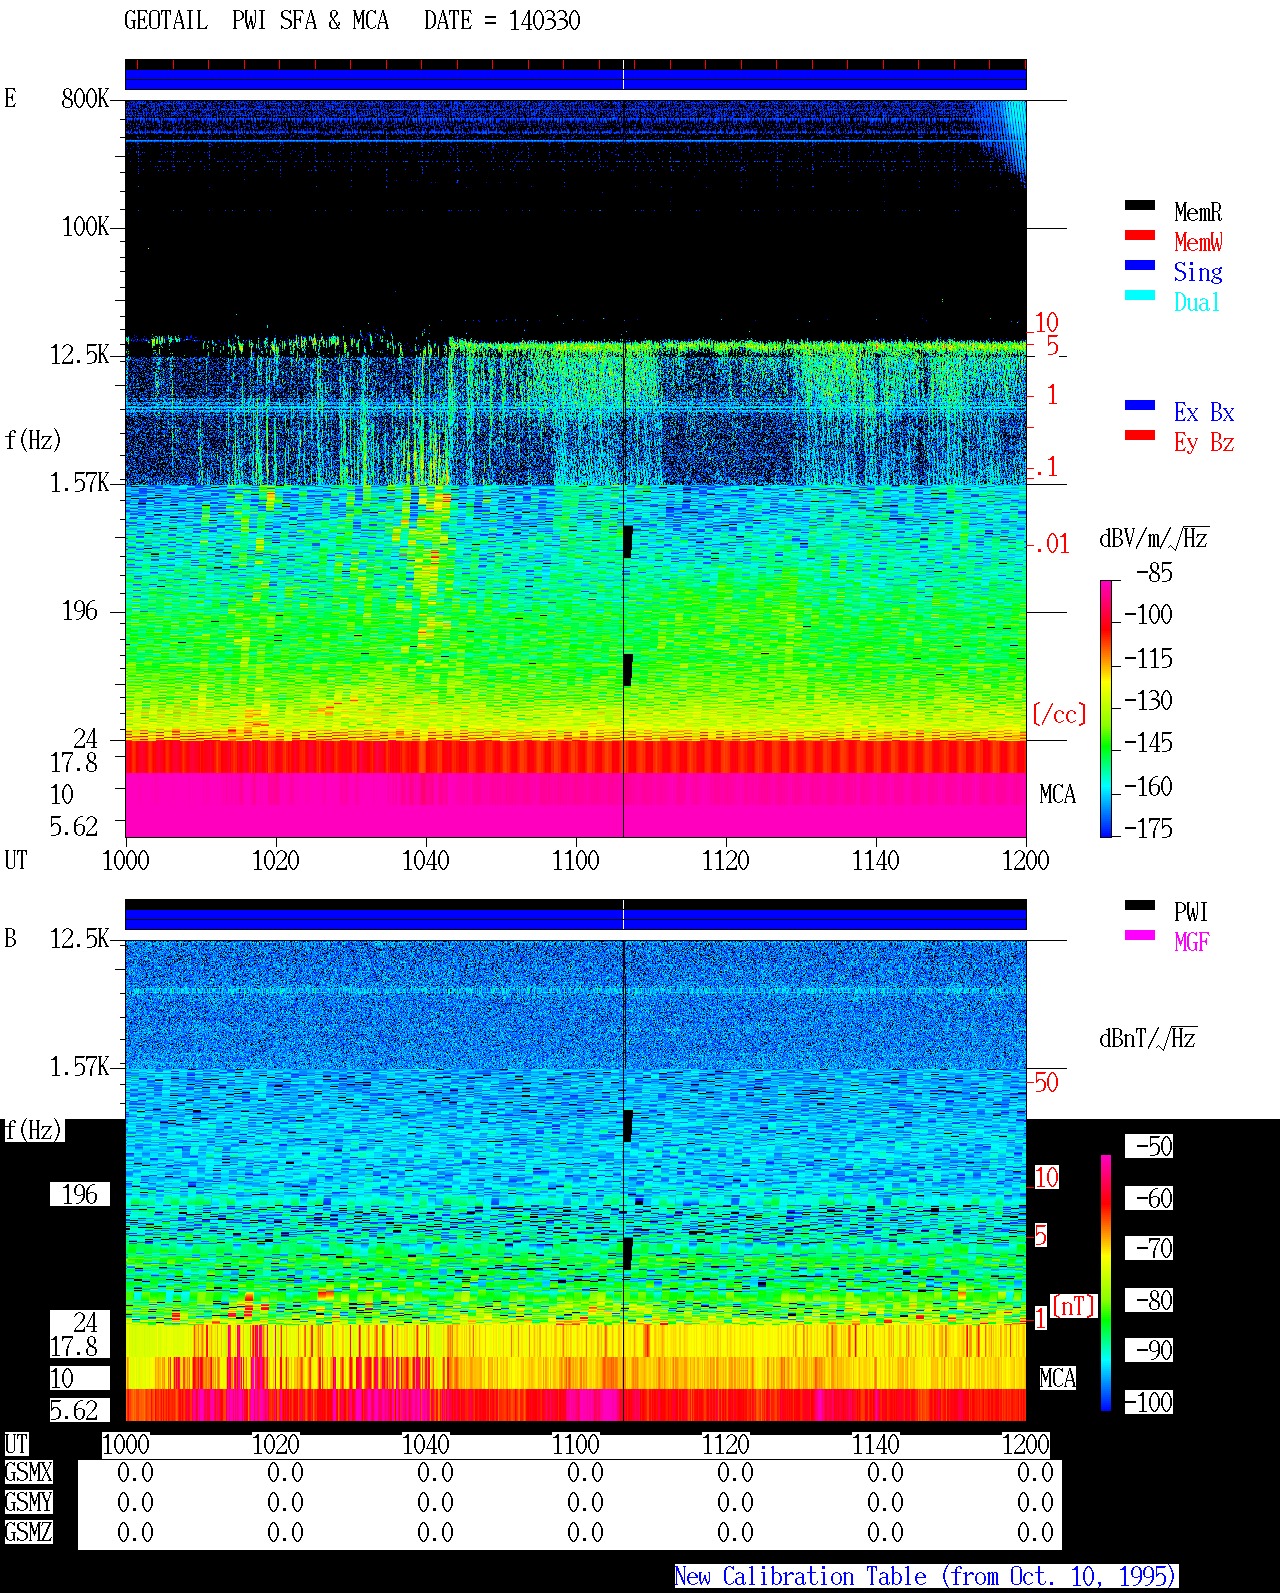
Task: Click the black PWI legend swatch
Action: click(1139, 905)
